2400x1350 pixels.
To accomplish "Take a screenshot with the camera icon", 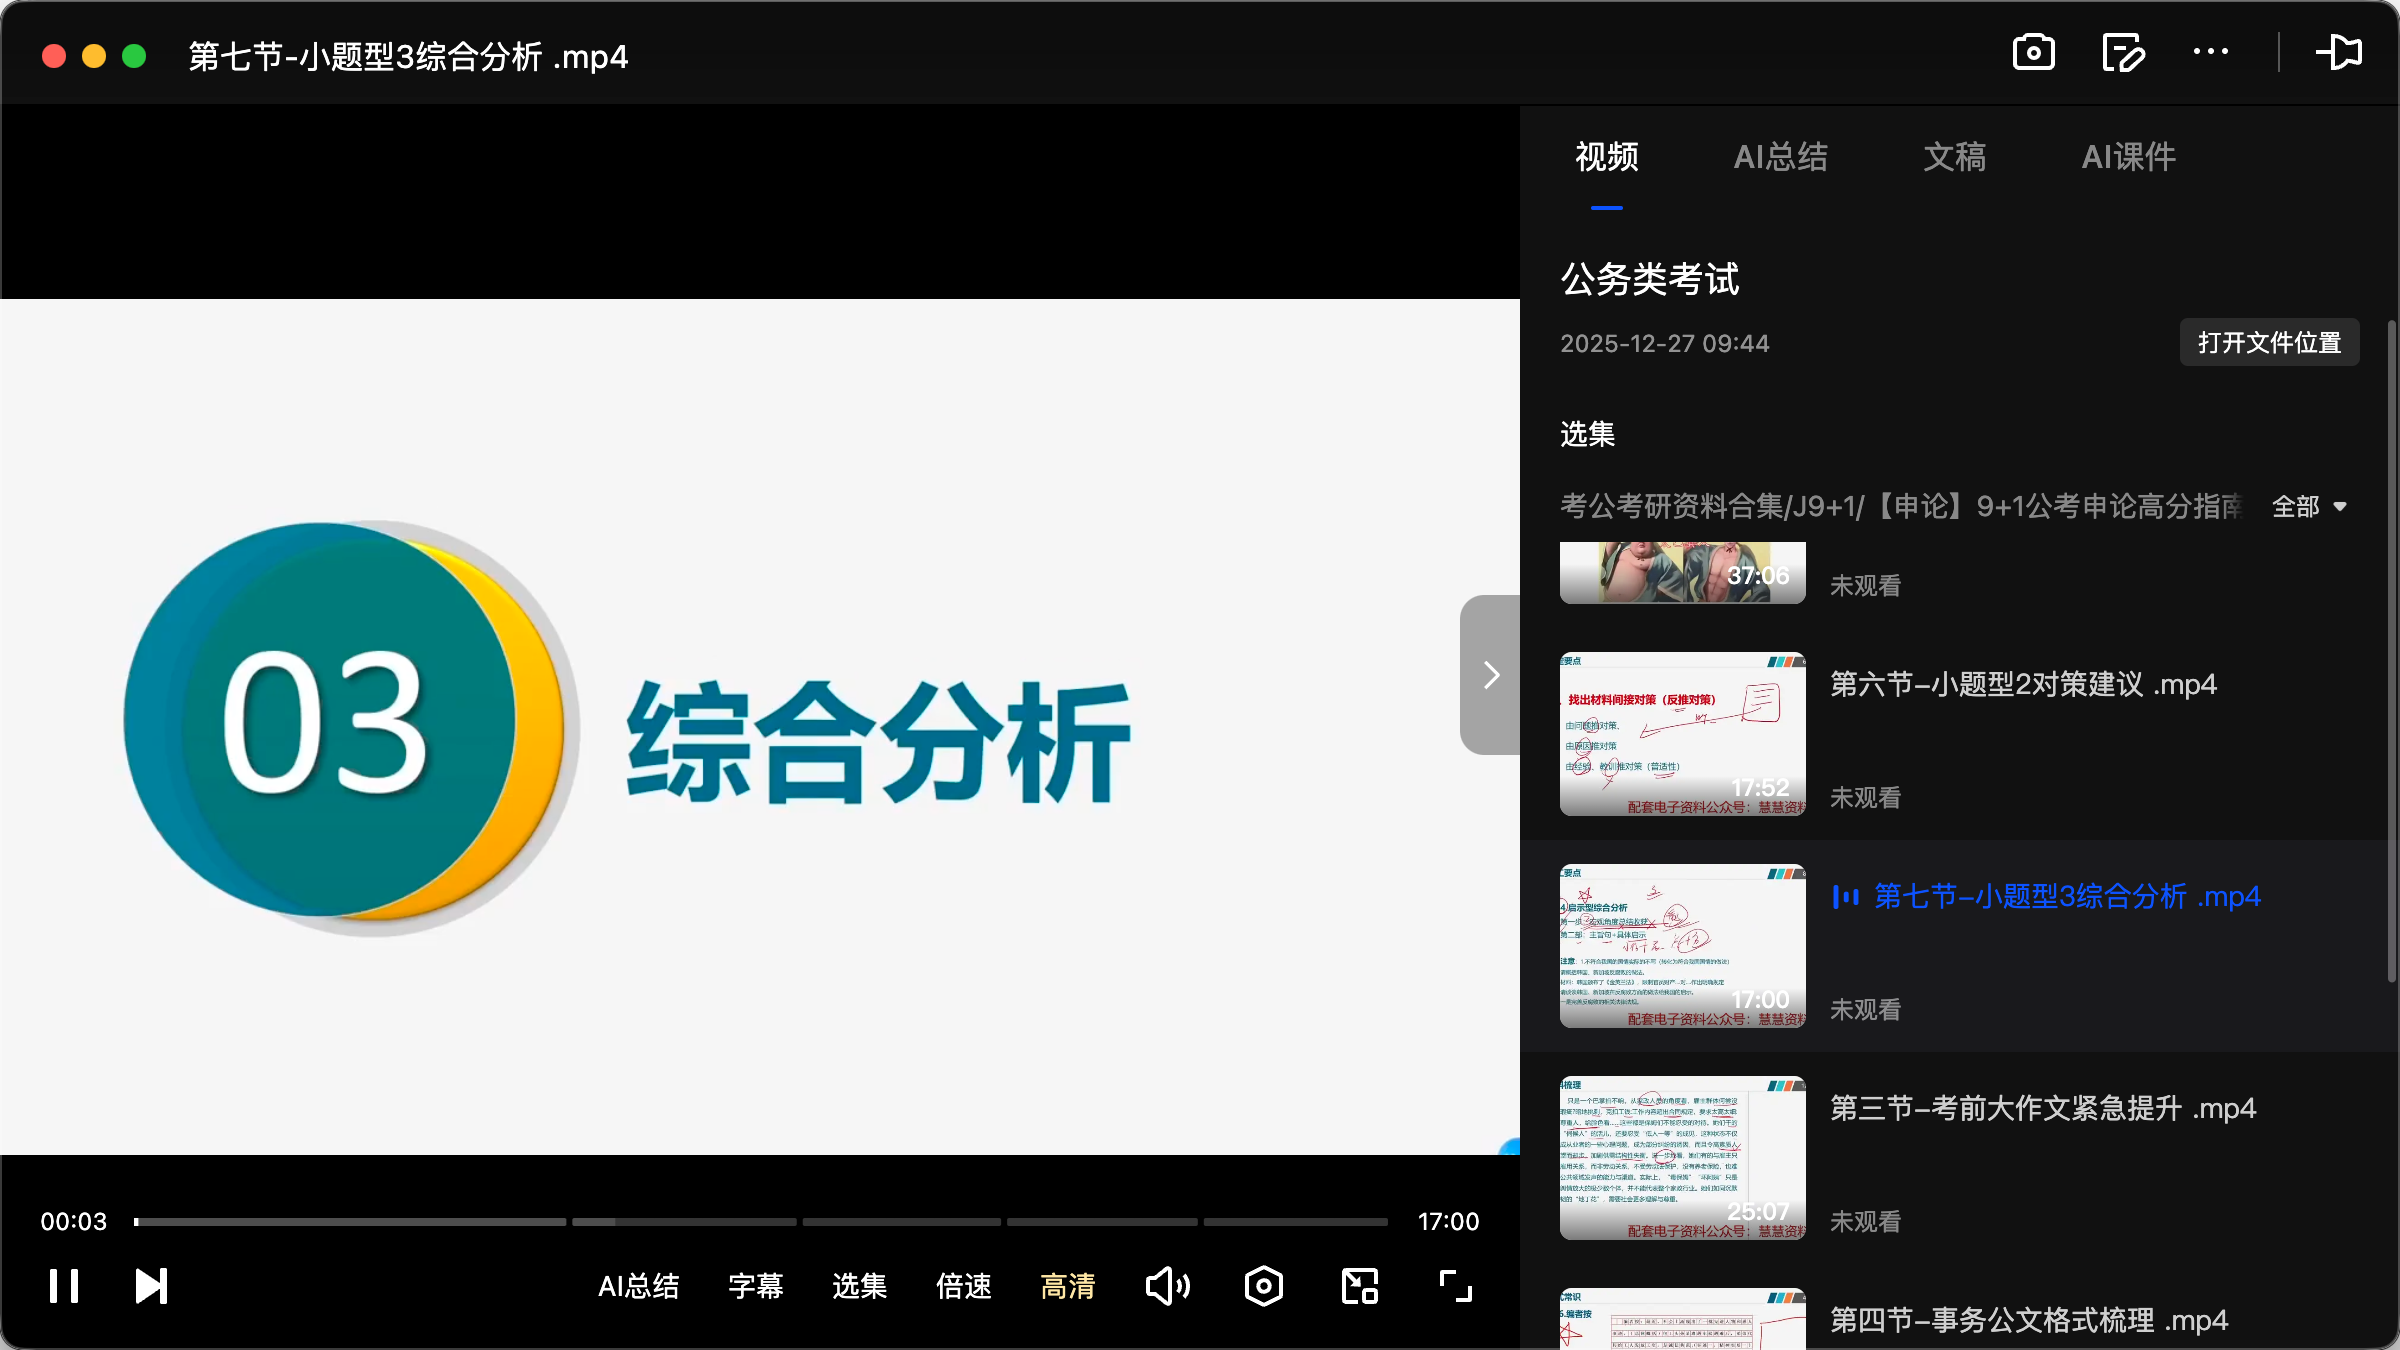I will click(x=2034, y=52).
